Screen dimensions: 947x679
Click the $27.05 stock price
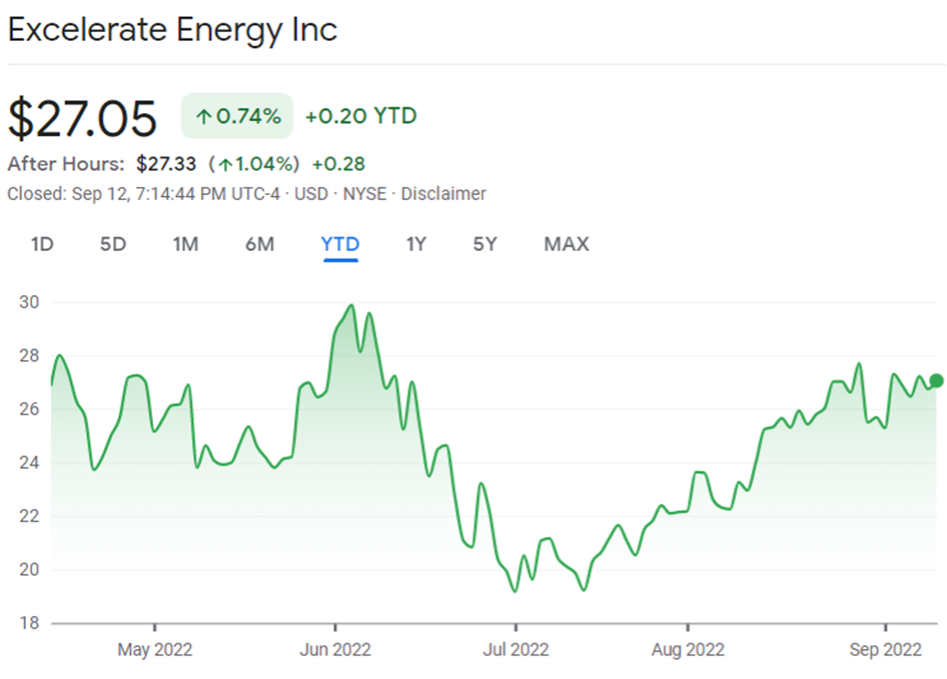coord(82,119)
